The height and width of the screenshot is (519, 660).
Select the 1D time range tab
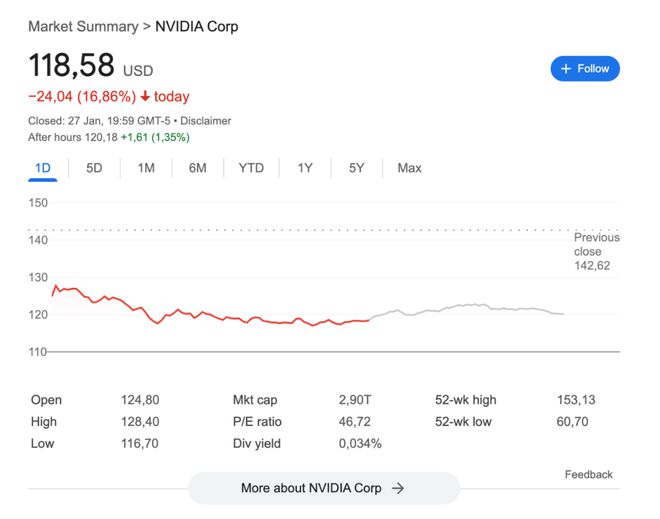click(x=43, y=168)
